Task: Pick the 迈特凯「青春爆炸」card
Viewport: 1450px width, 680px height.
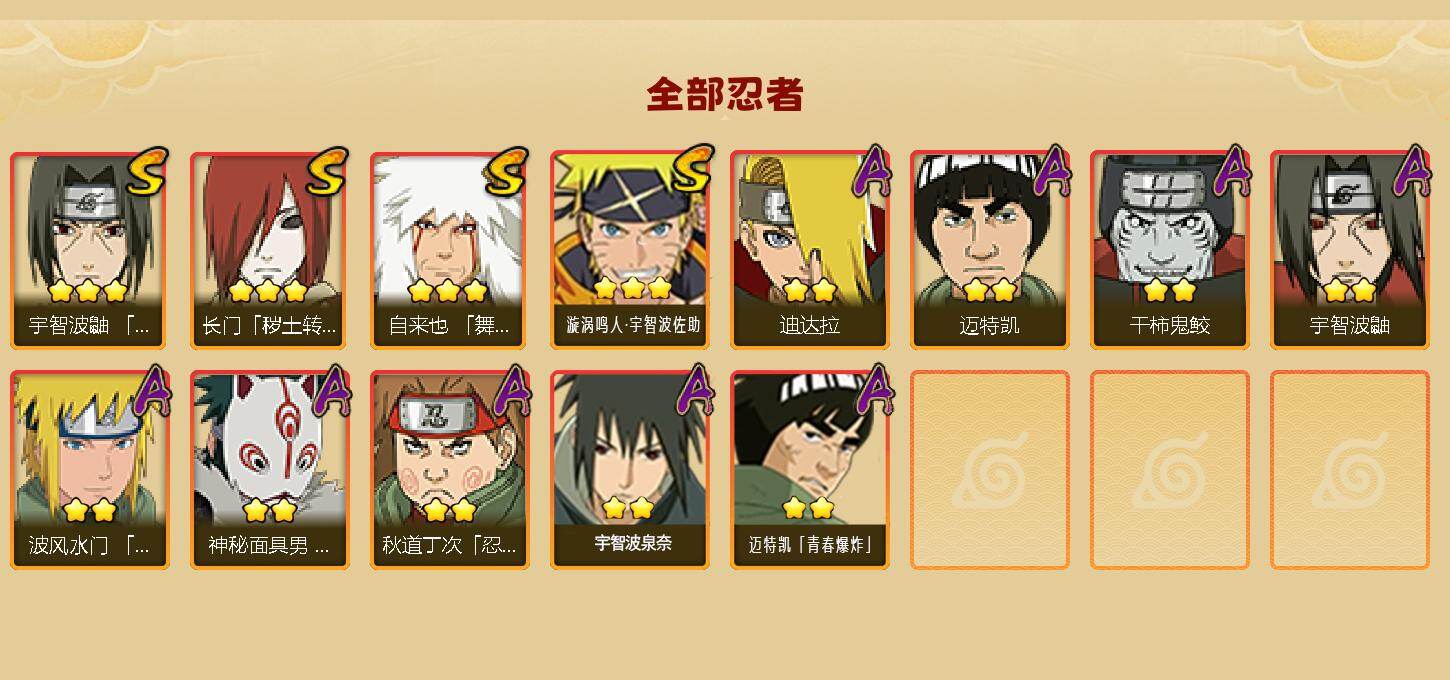Action: [810, 470]
